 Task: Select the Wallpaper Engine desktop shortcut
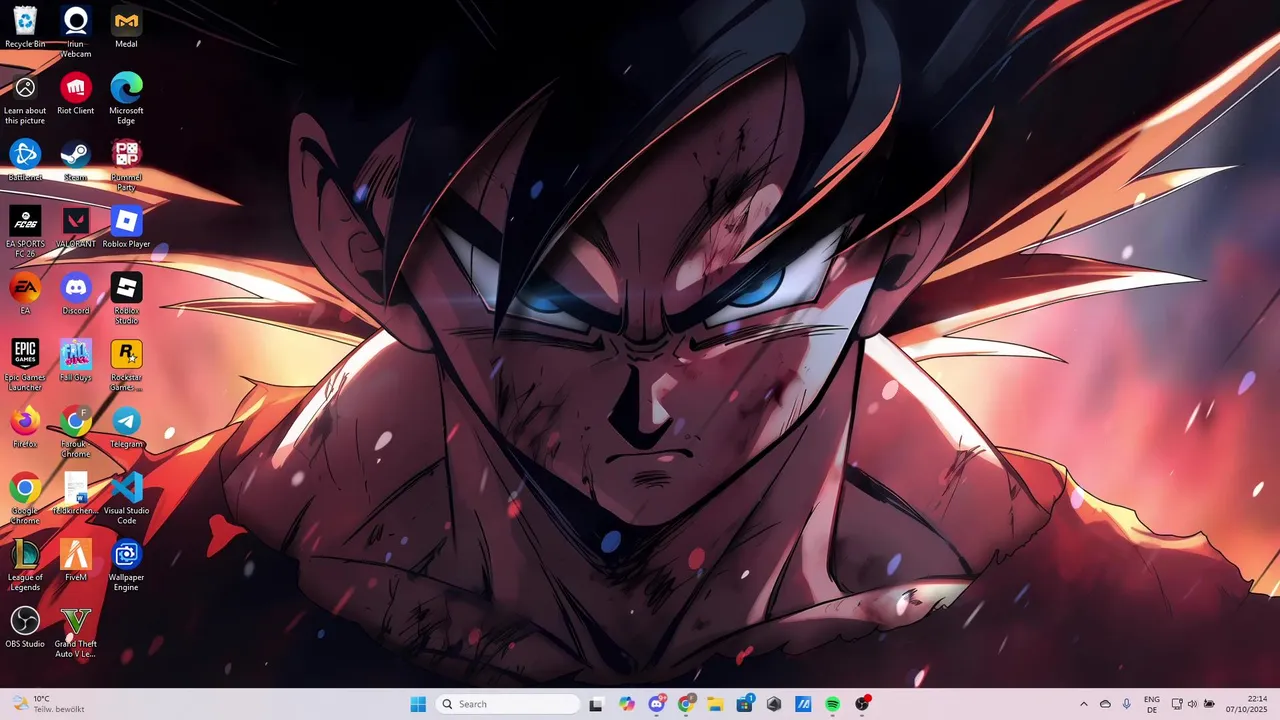point(126,565)
